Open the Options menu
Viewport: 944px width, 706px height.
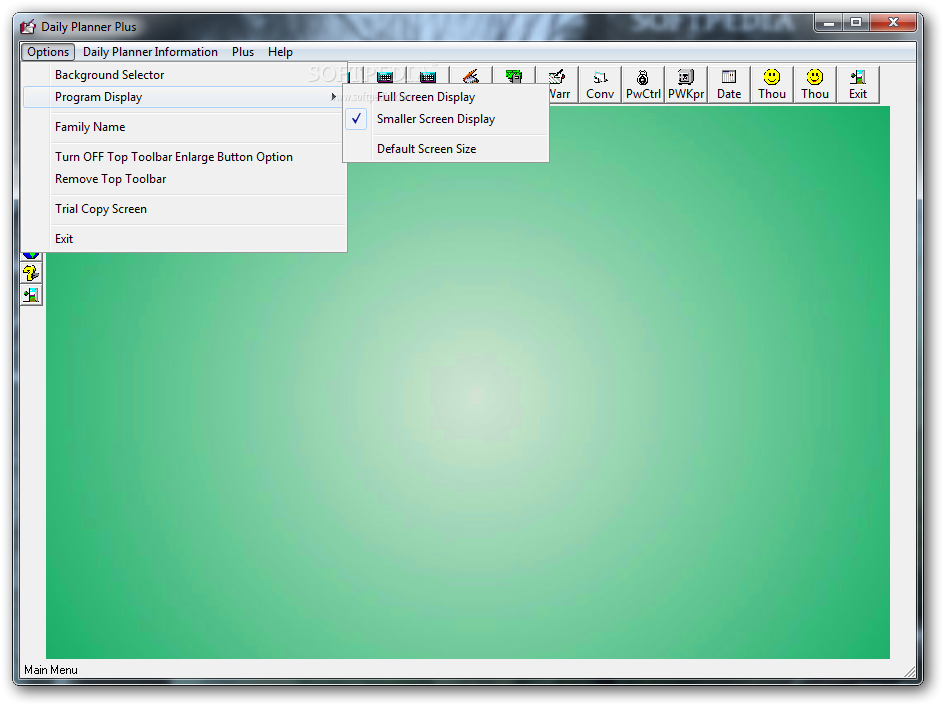coord(48,52)
